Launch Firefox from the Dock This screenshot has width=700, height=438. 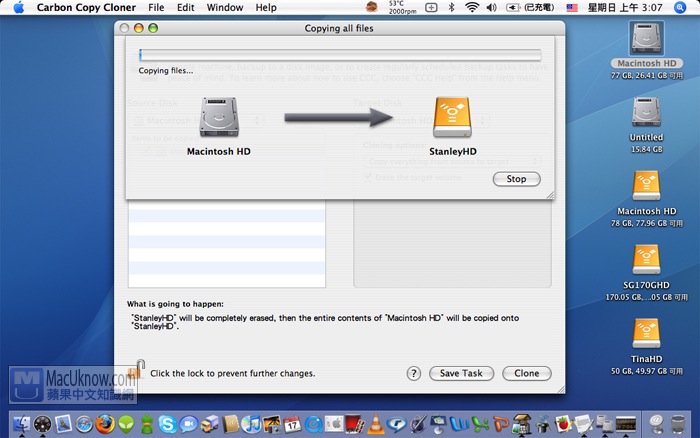(105, 424)
